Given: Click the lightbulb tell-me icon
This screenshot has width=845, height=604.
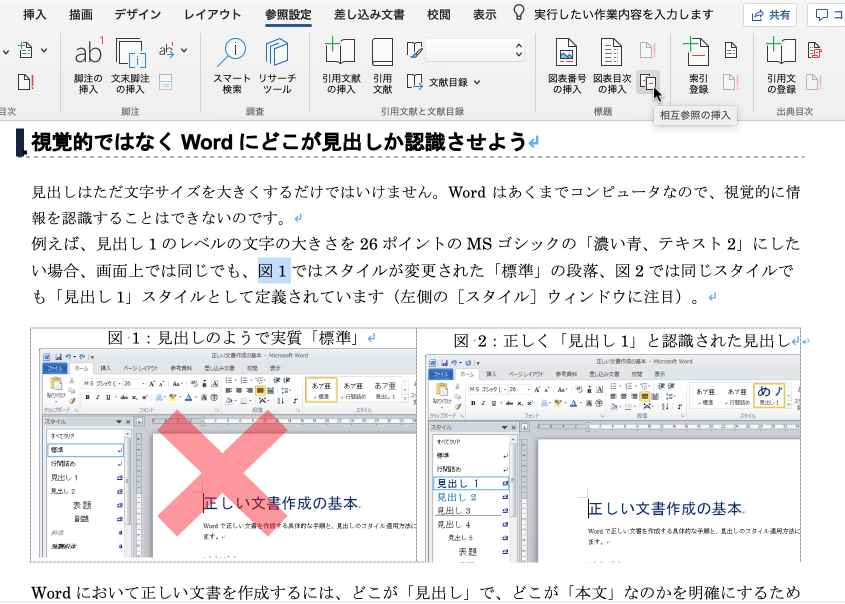Looking at the screenshot, I should point(518,13).
